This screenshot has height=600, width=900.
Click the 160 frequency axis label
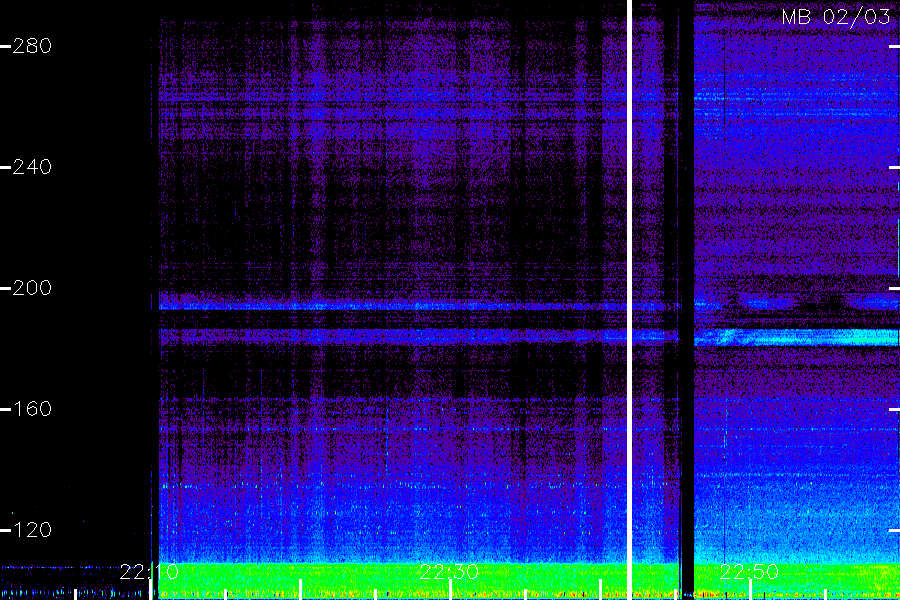coord(32,409)
